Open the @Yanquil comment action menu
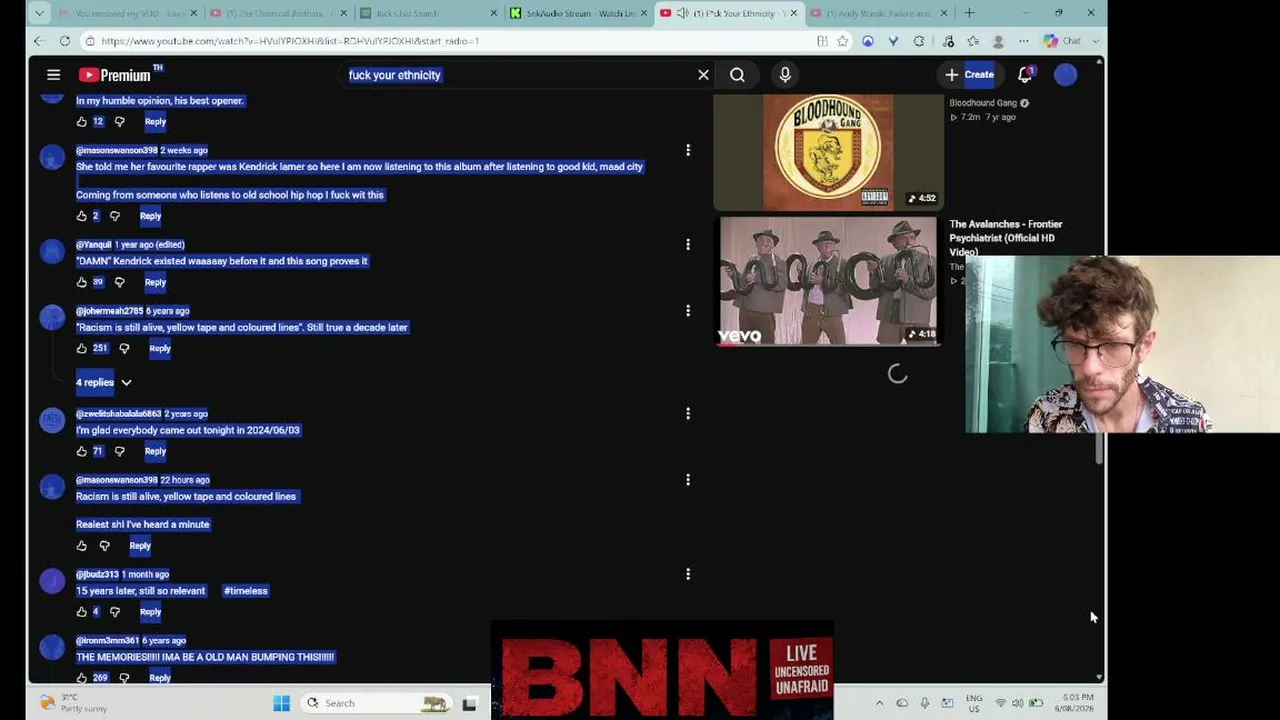This screenshot has height=720, width=1280. tap(688, 244)
